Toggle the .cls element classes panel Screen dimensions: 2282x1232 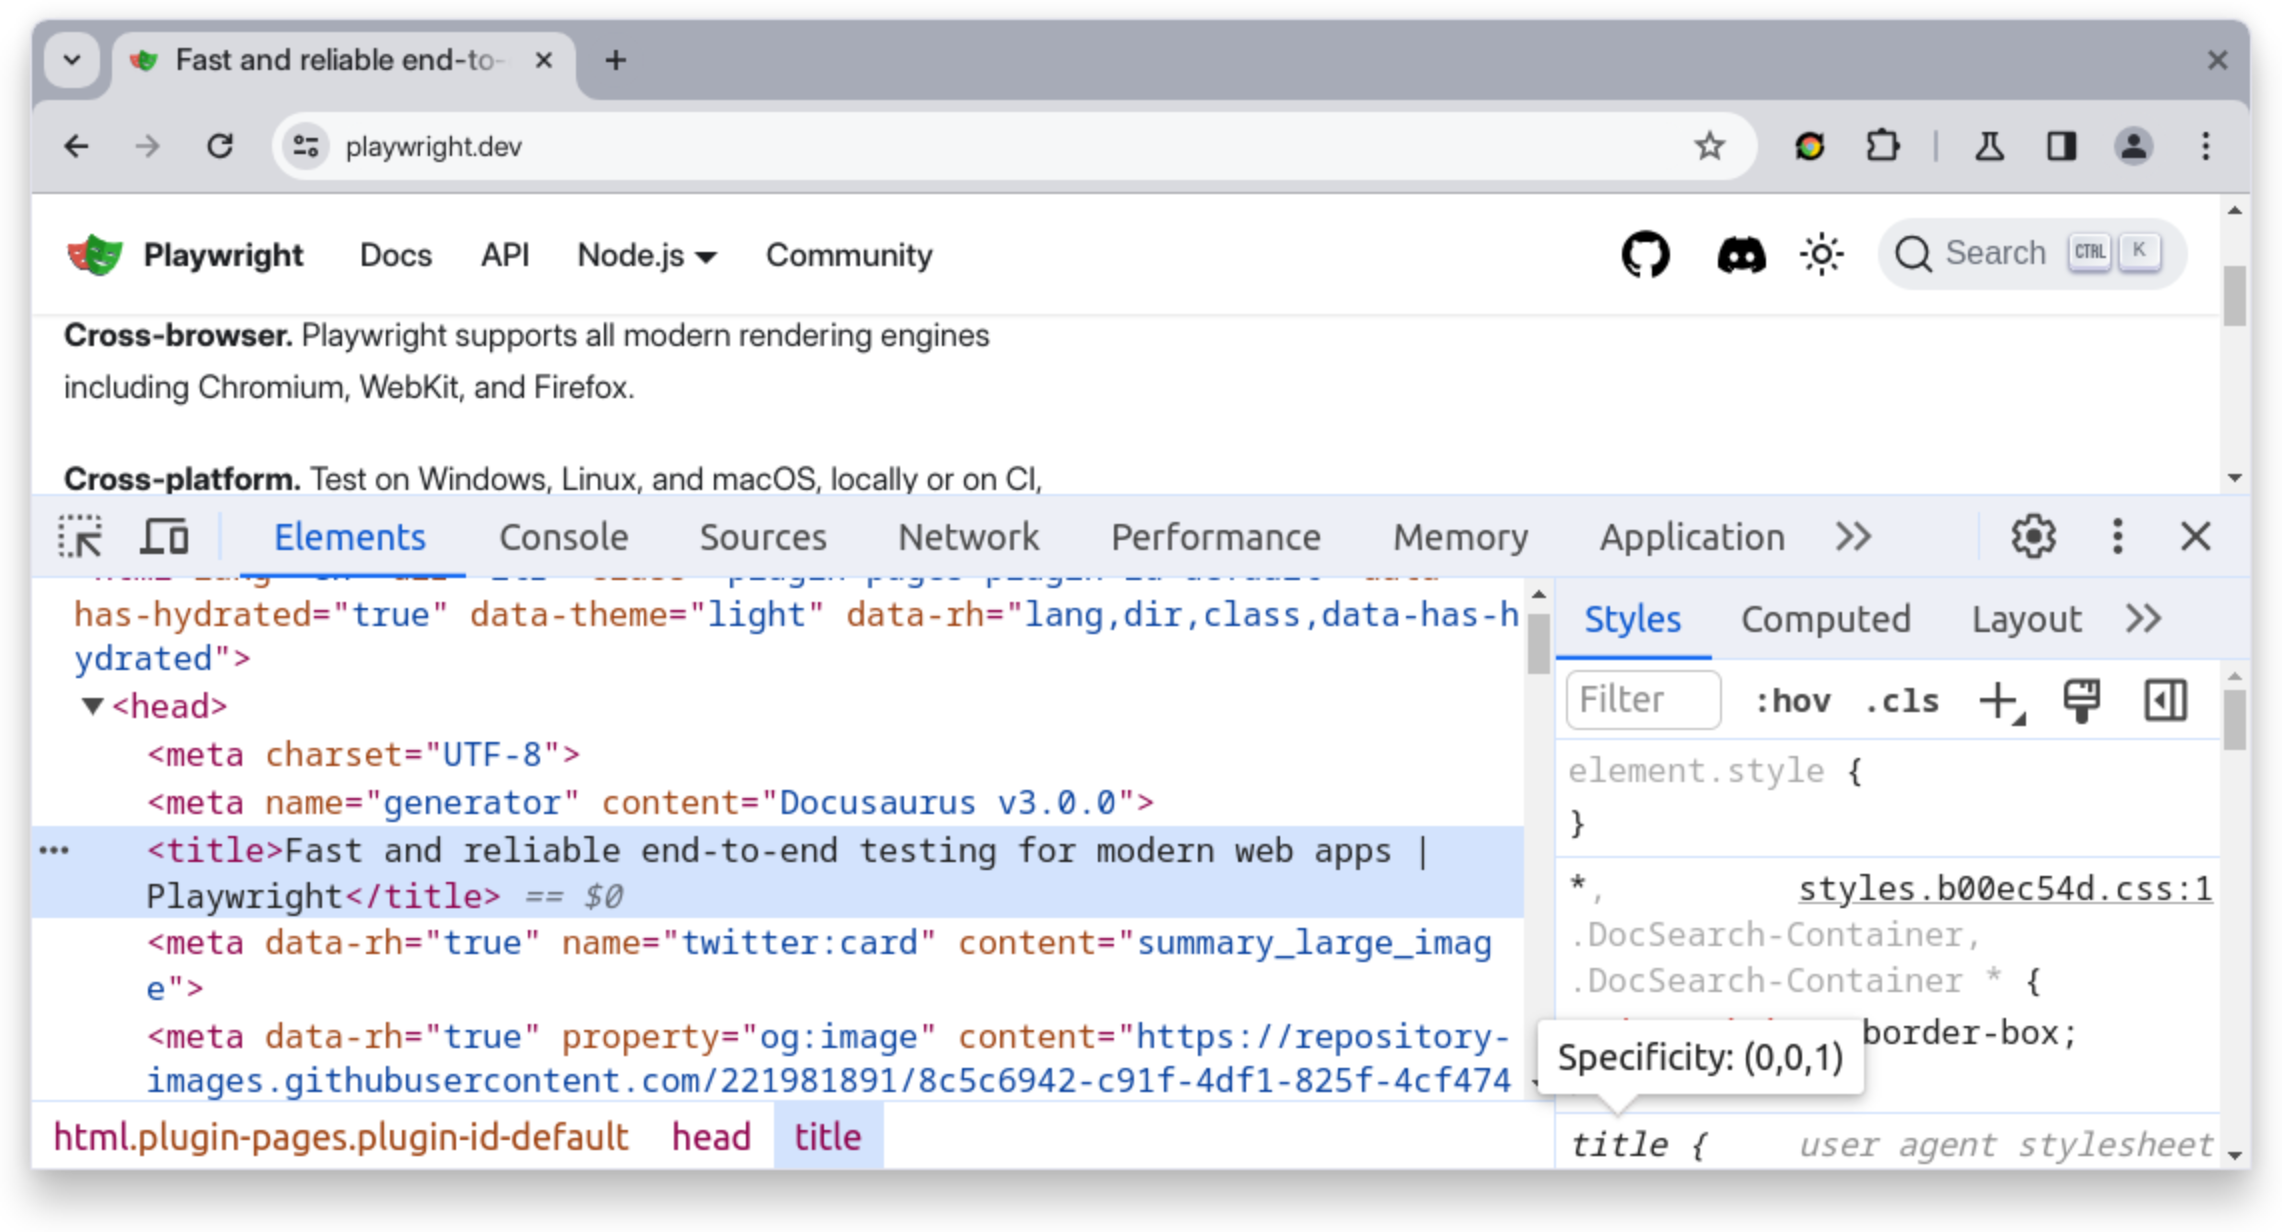click(x=1902, y=700)
